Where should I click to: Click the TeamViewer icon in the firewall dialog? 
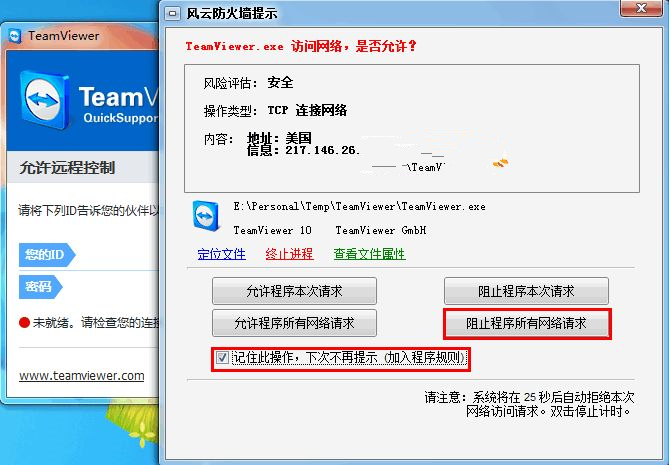[x=206, y=216]
